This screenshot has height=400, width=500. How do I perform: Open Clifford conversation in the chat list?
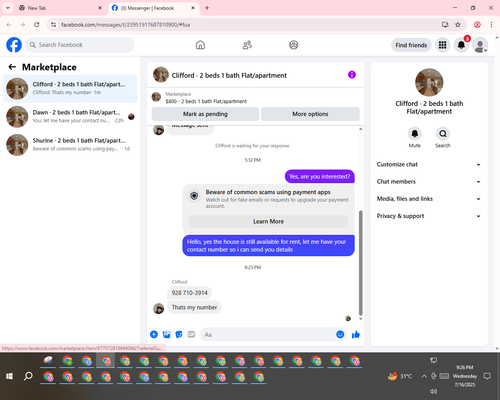point(70,89)
